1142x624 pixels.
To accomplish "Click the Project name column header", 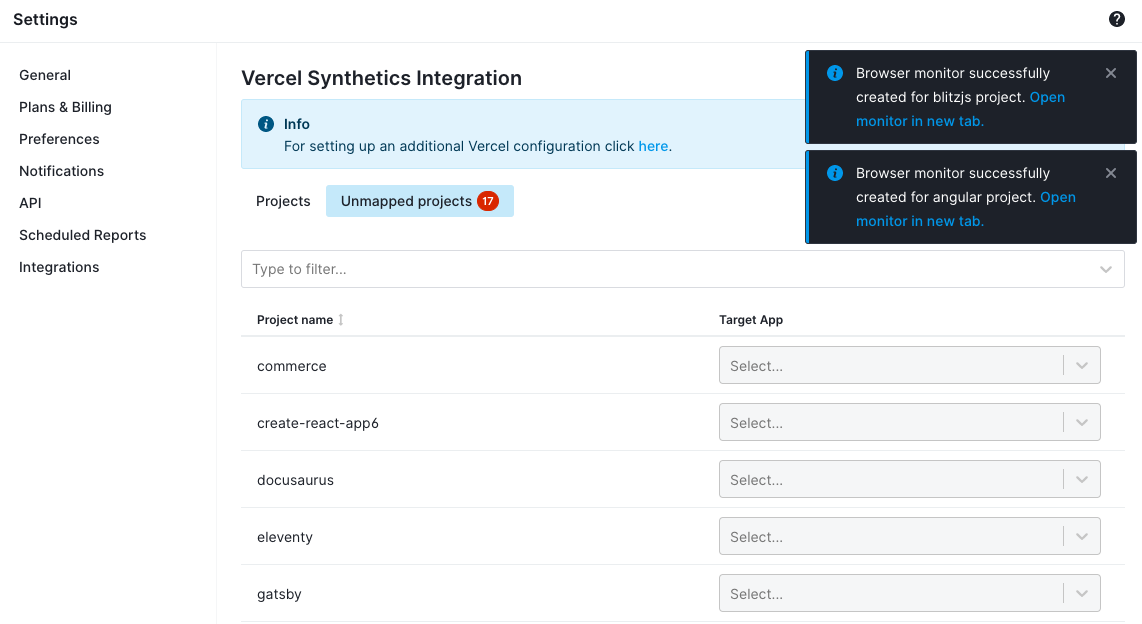I will coord(295,320).
